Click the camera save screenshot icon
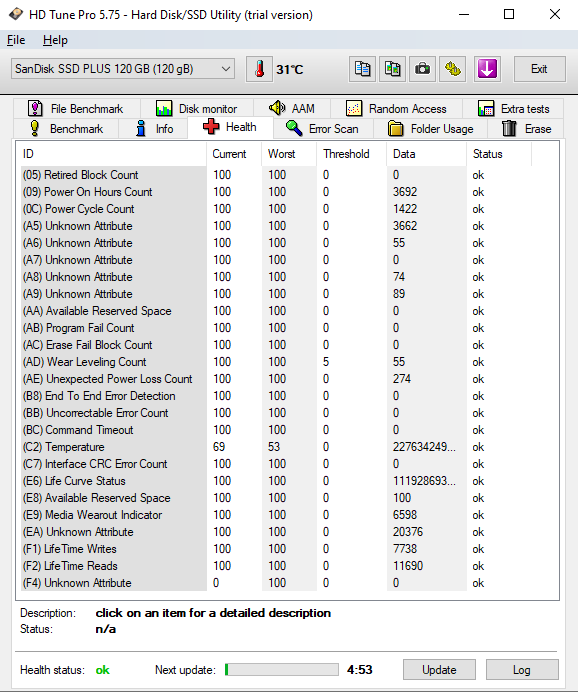Image resolution: width=578 pixels, height=692 pixels. 422,69
